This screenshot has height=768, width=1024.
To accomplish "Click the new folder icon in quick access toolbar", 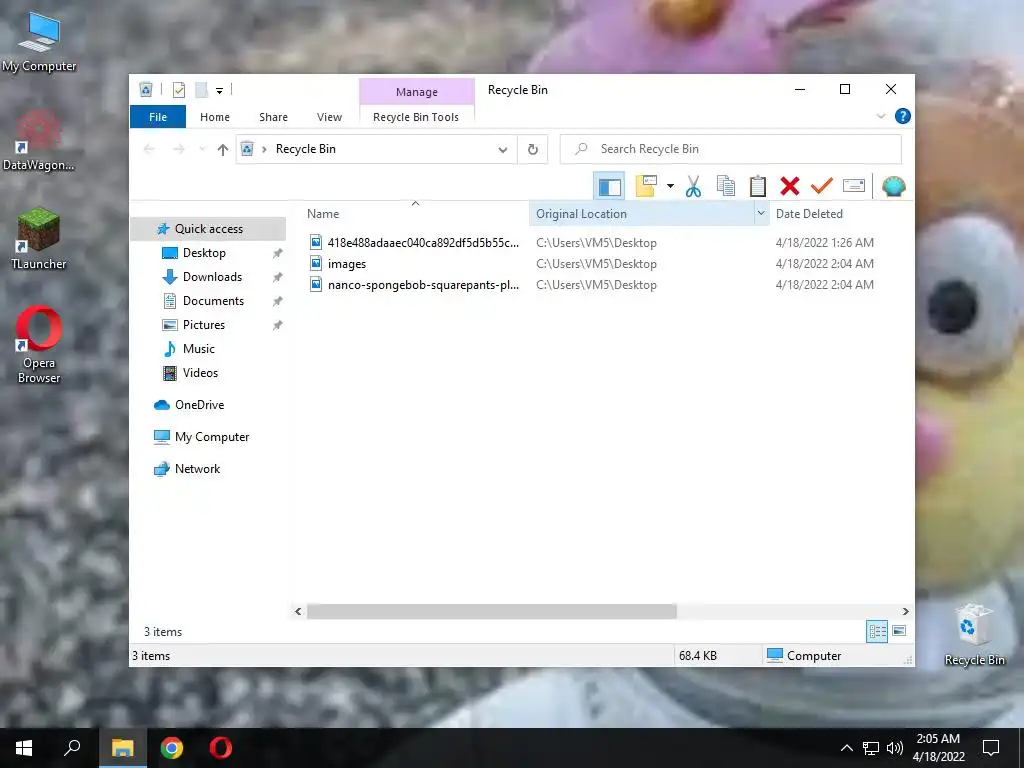I will click(x=201, y=90).
